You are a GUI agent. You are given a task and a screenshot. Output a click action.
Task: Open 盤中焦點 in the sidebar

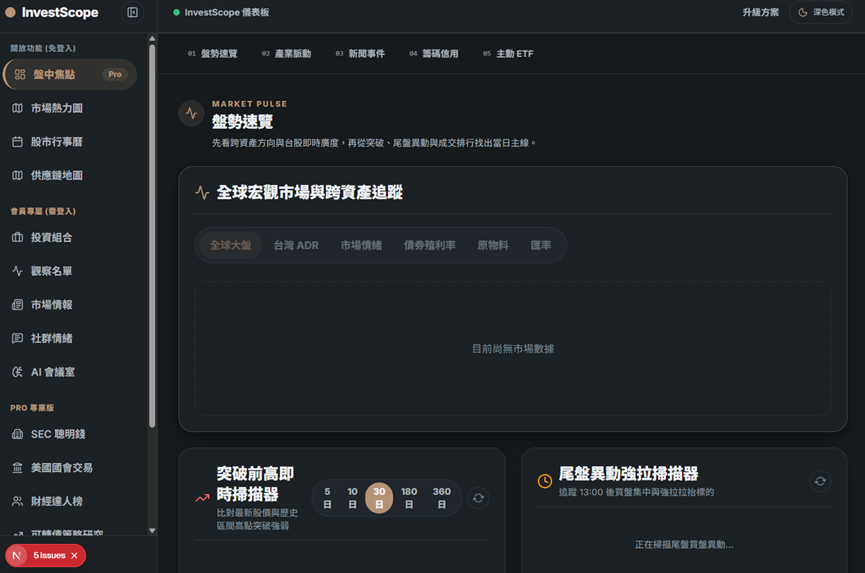click(x=70, y=74)
